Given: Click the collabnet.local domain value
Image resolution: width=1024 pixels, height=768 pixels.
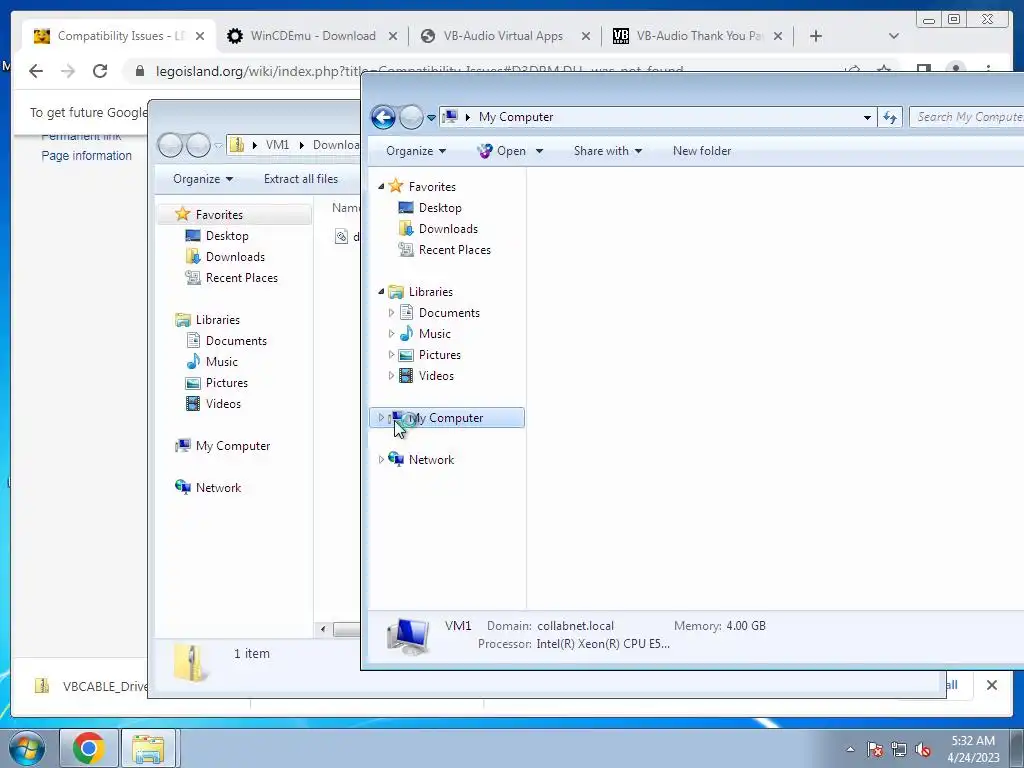Looking at the screenshot, I should pyautogui.click(x=575, y=626).
